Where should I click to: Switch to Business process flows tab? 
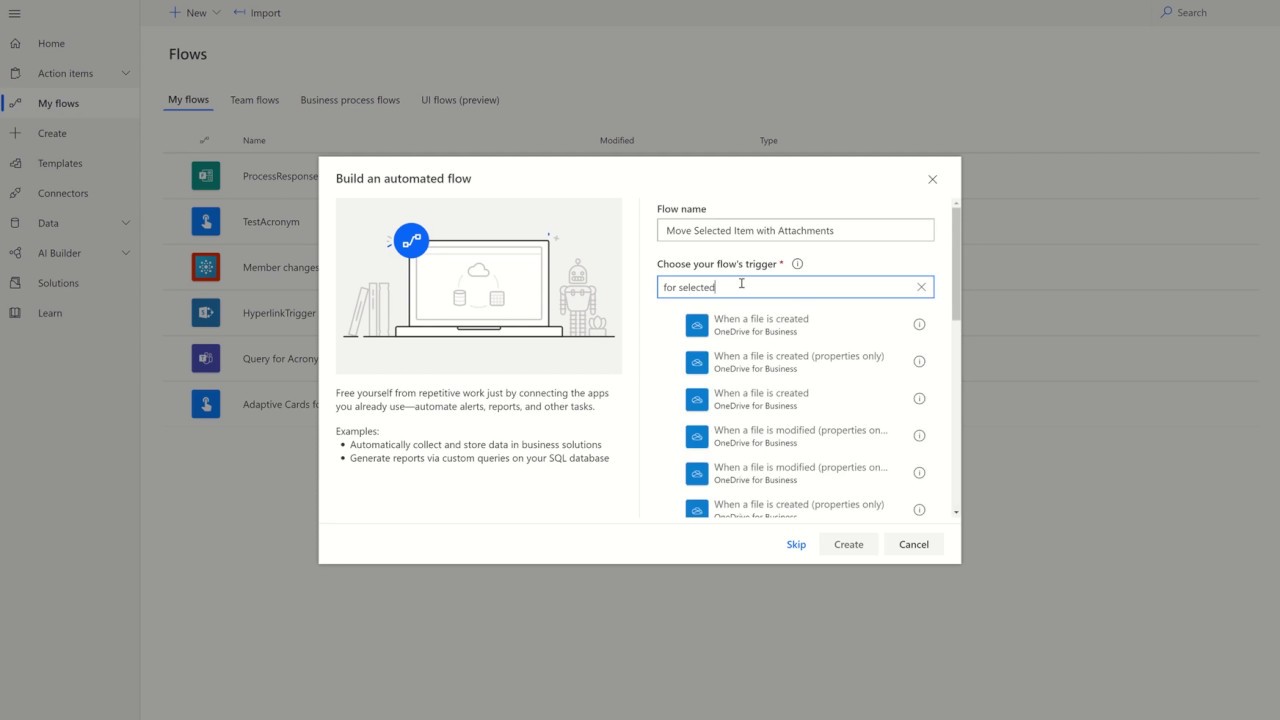click(x=350, y=100)
